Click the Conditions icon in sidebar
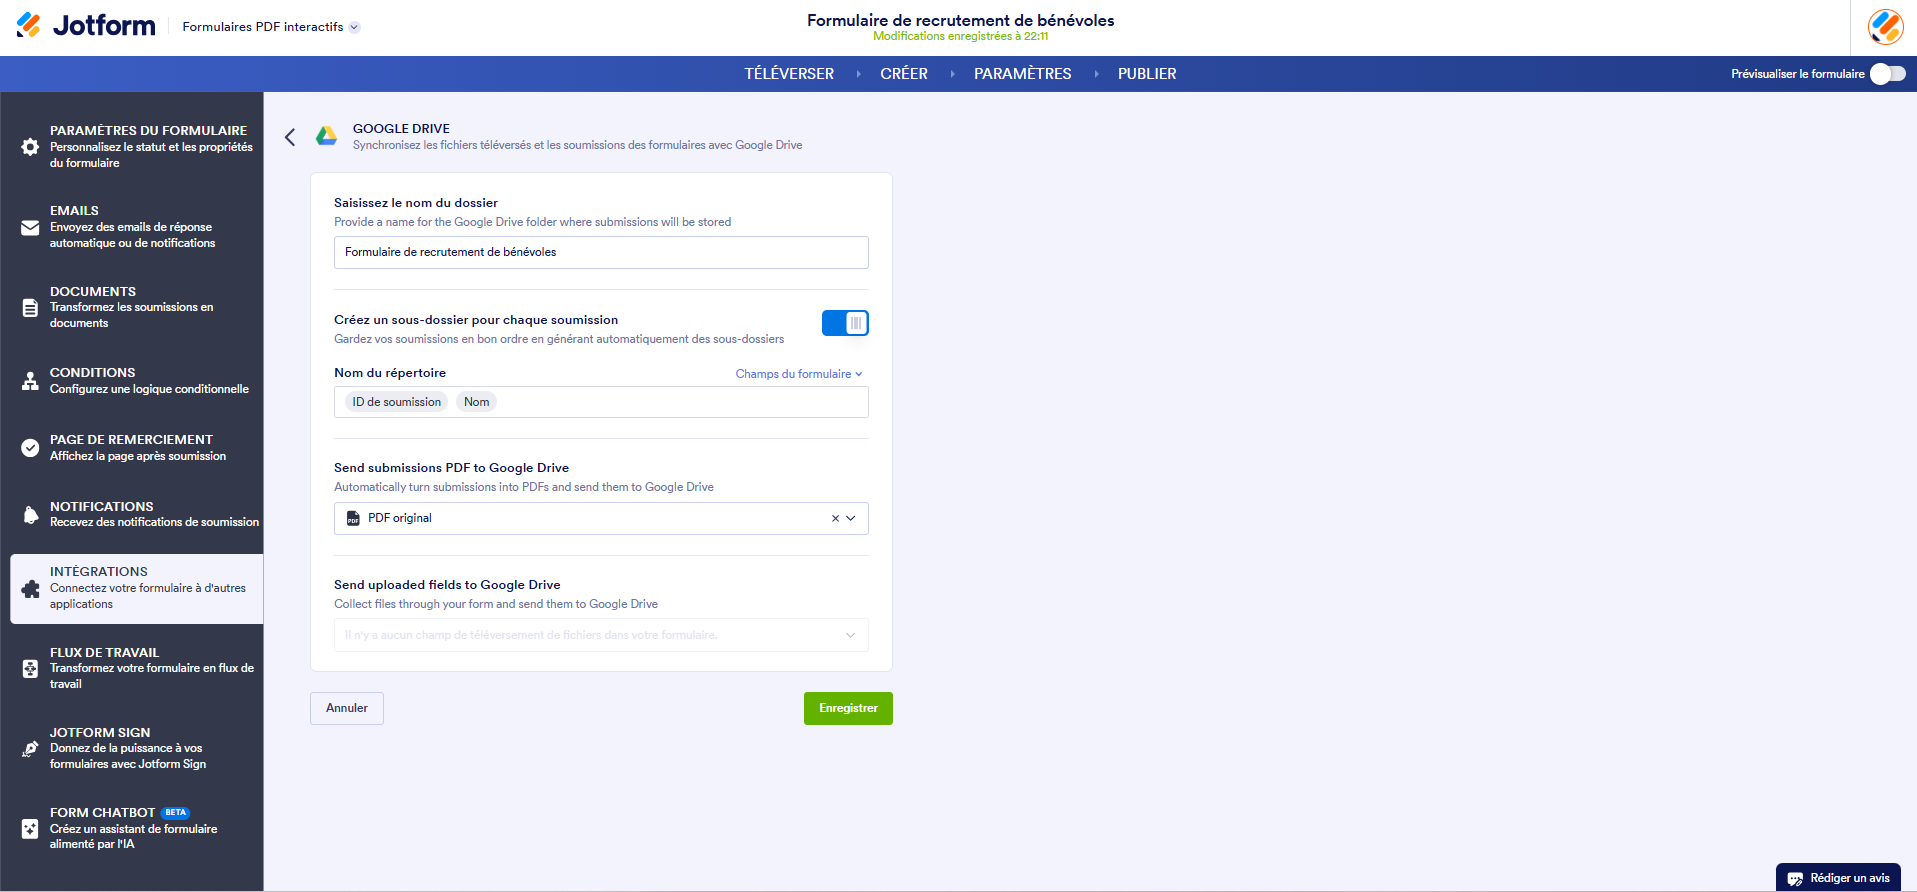1917x892 pixels. coord(30,381)
